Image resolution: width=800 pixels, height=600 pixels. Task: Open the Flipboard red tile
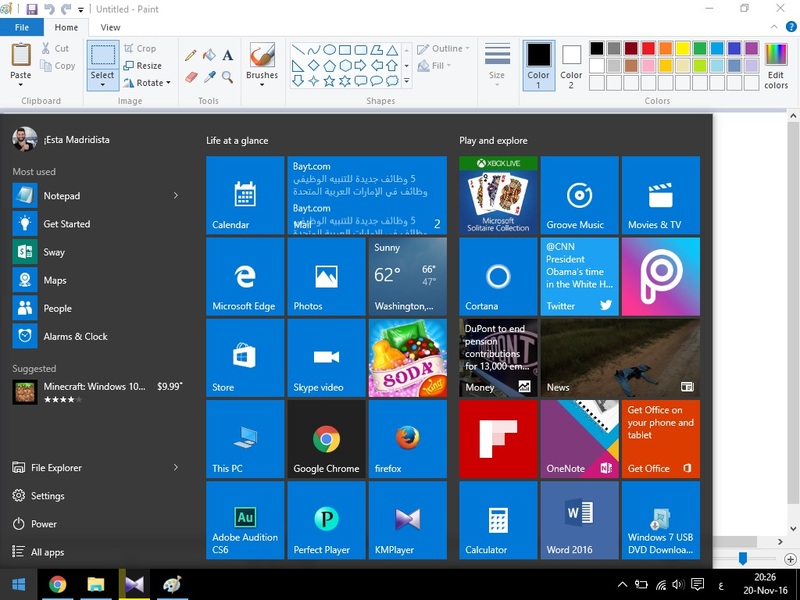click(x=498, y=439)
